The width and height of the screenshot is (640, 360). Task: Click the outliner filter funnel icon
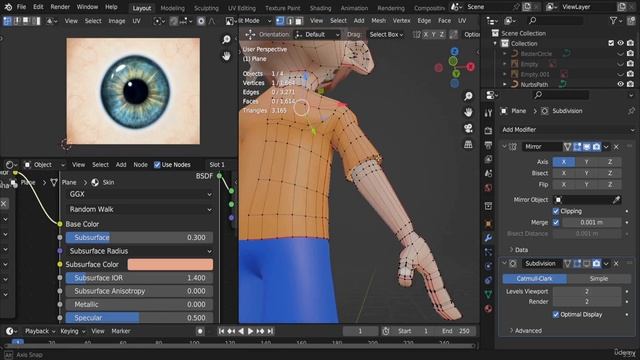613,20
